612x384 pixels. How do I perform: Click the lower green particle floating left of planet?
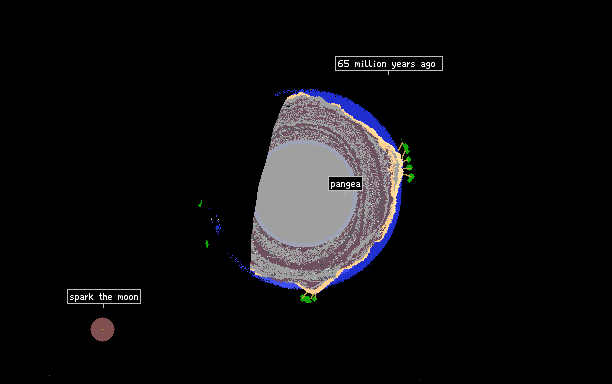pyautogui.click(x=207, y=244)
